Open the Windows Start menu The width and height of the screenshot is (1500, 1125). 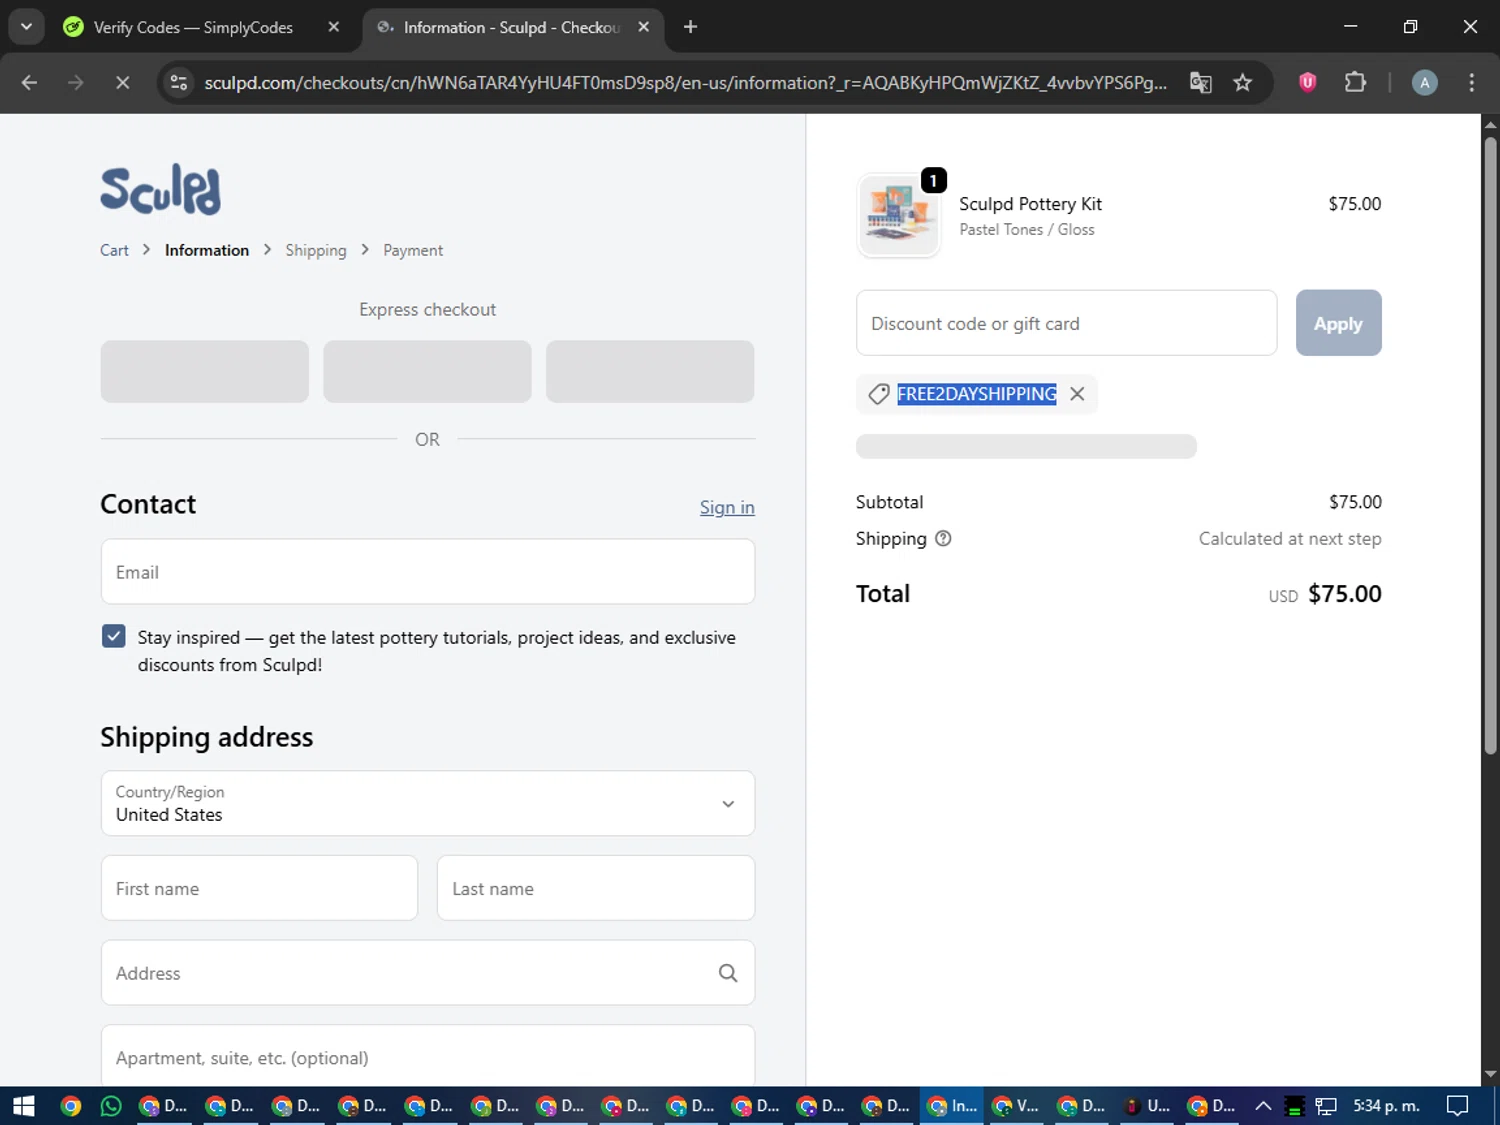point(24,1106)
